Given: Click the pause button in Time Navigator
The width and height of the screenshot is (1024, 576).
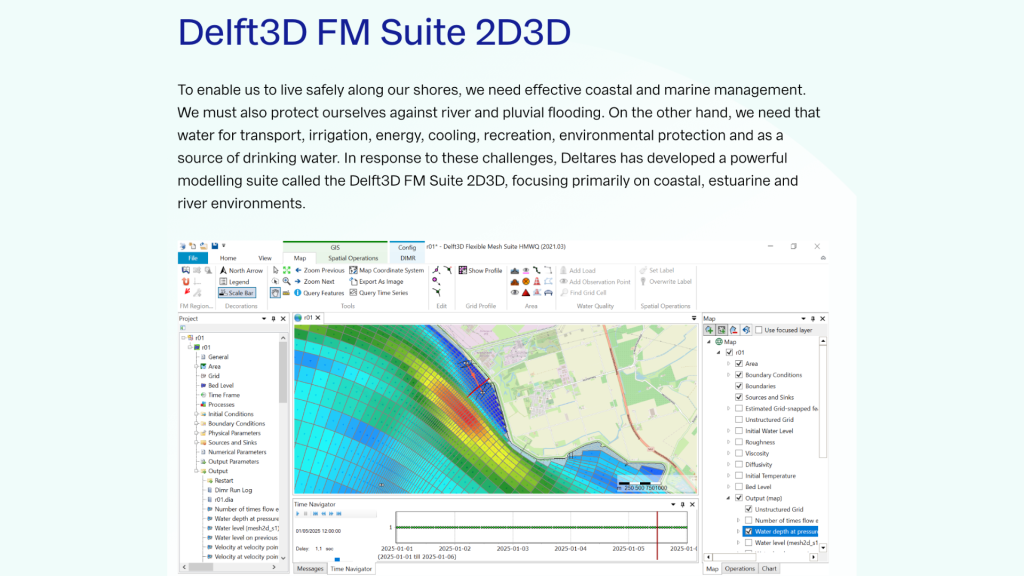Looking at the screenshot, I should (x=306, y=514).
